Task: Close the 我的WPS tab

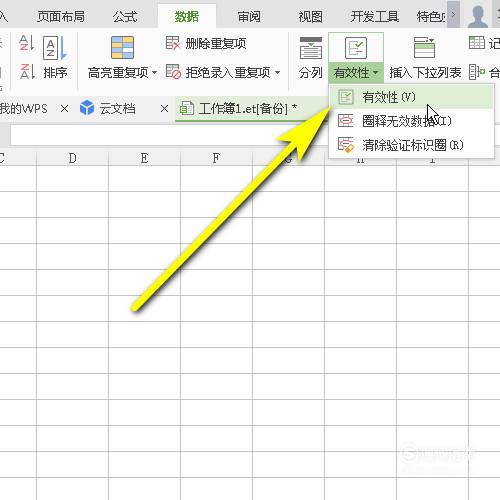Action: (x=64, y=109)
